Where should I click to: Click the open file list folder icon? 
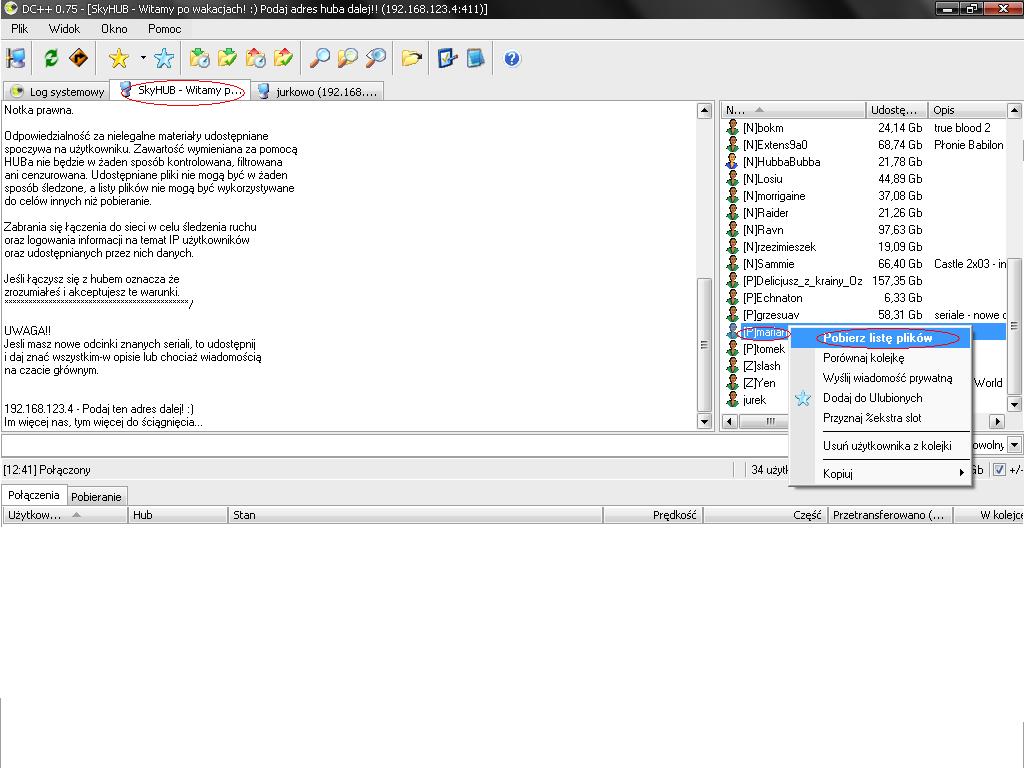tap(411, 58)
